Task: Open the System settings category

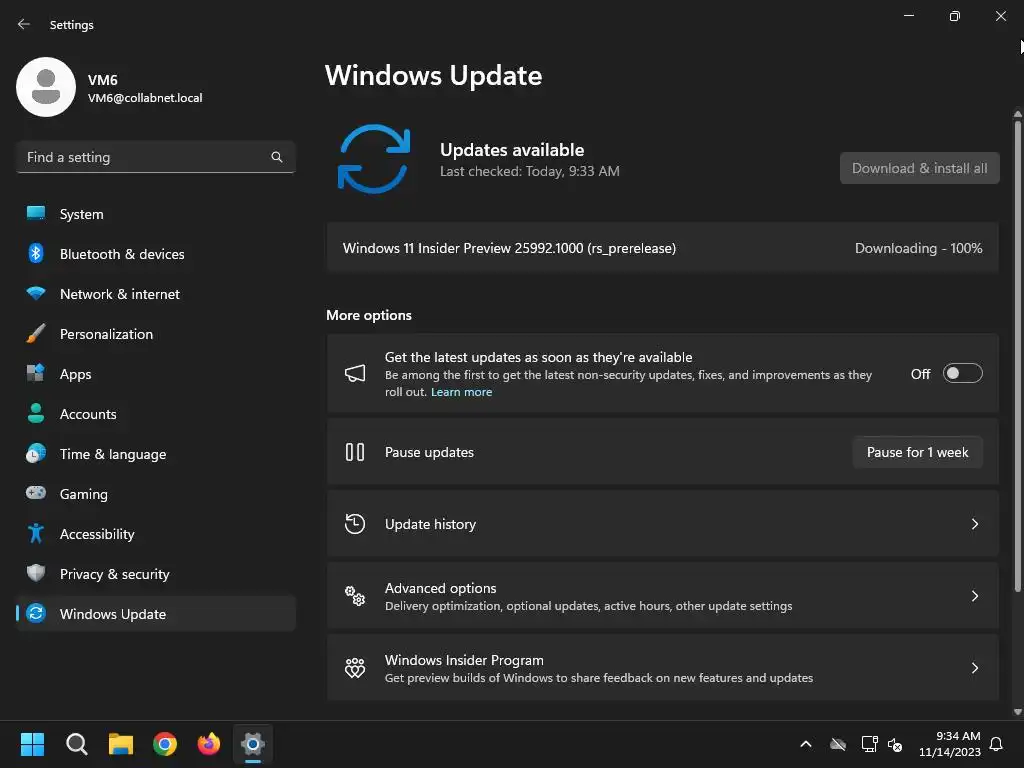Action: point(156,214)
